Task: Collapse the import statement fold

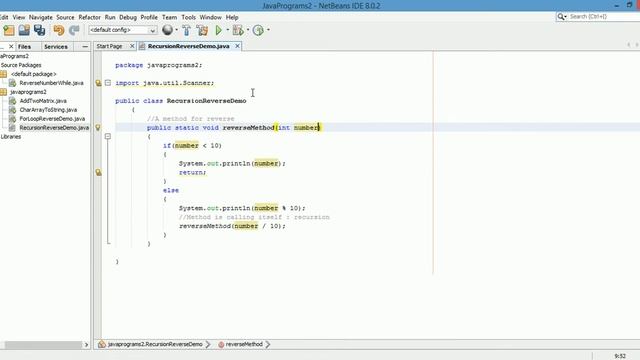Action: click(x=108, y=83)
